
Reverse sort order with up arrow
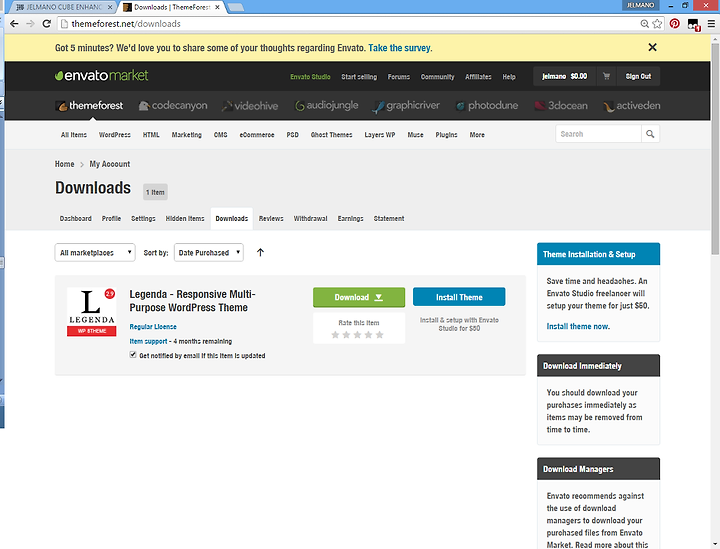pyautogui.click(x=260, y=252)
